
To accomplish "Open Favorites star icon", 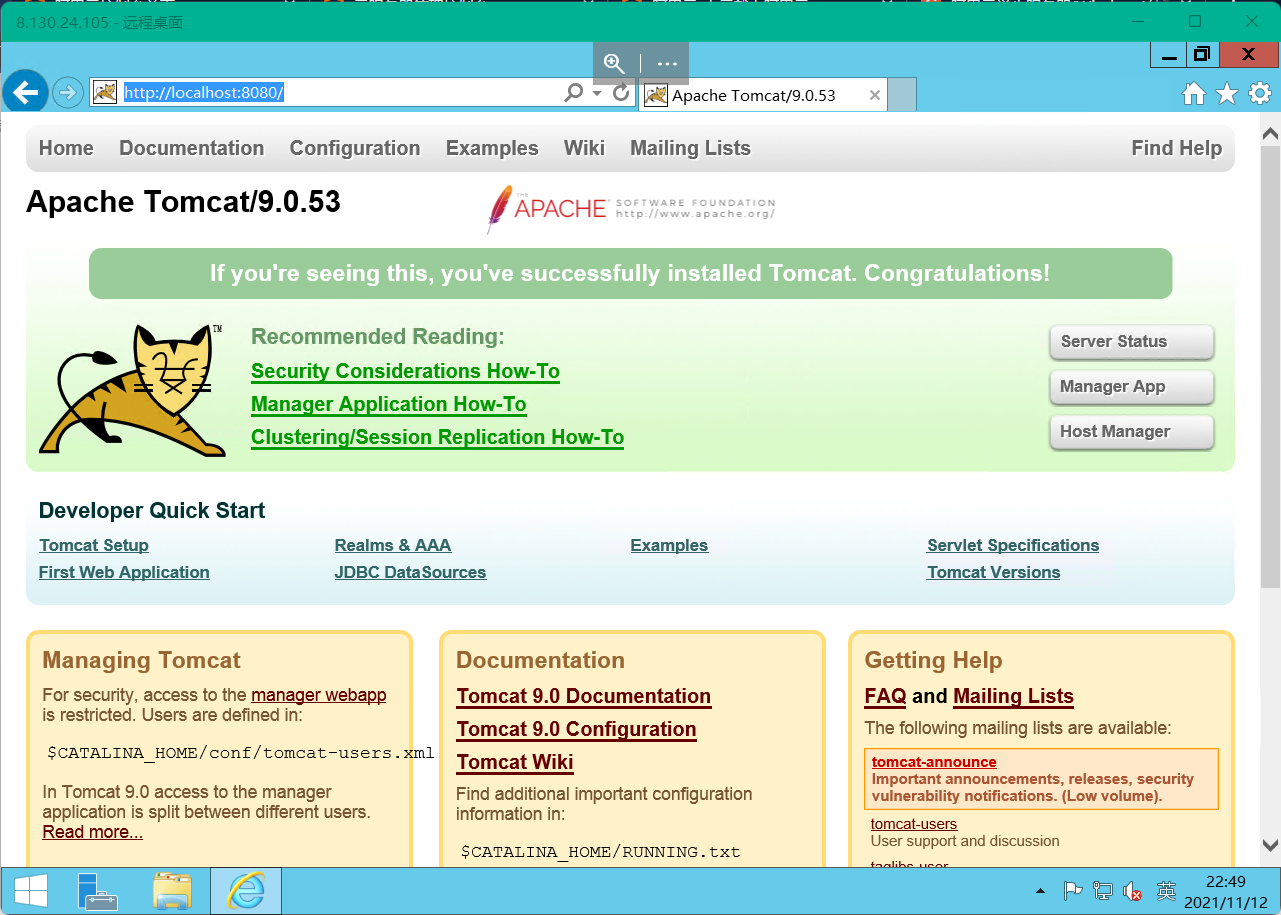I will point(1227,94).
